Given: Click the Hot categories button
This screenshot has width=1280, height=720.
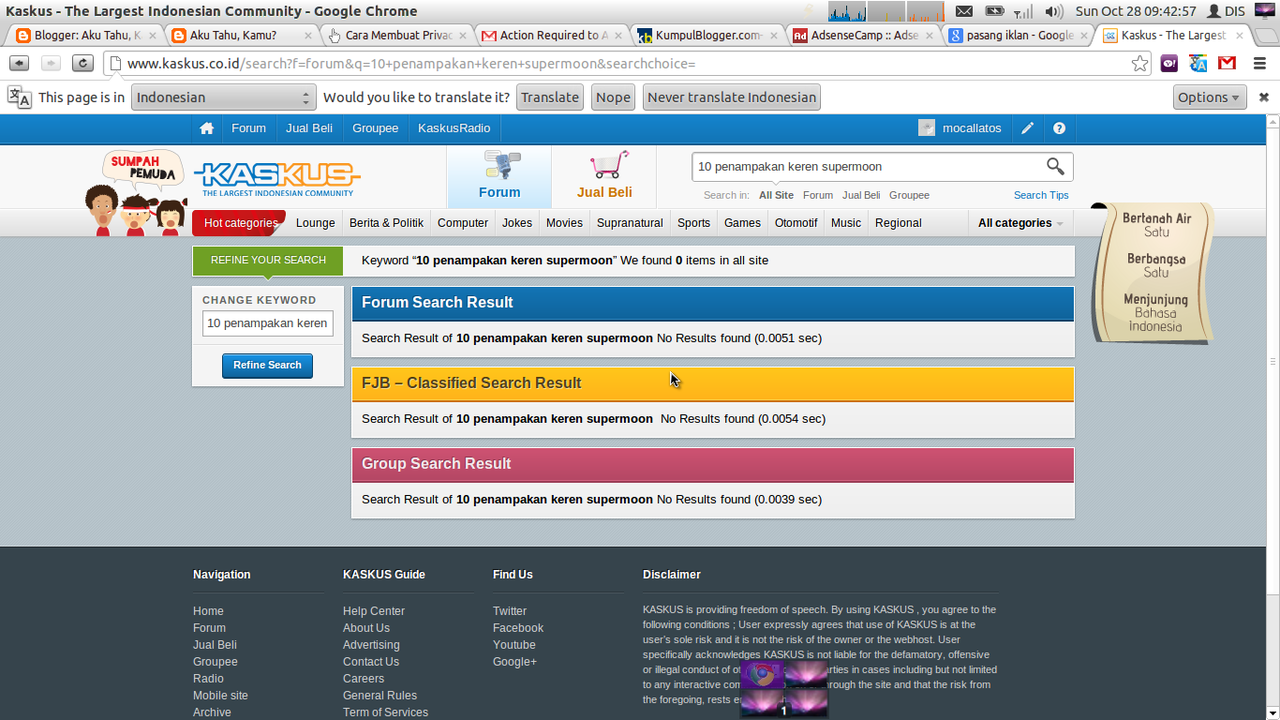Looking at the screenshot, I should click(240, 223).
